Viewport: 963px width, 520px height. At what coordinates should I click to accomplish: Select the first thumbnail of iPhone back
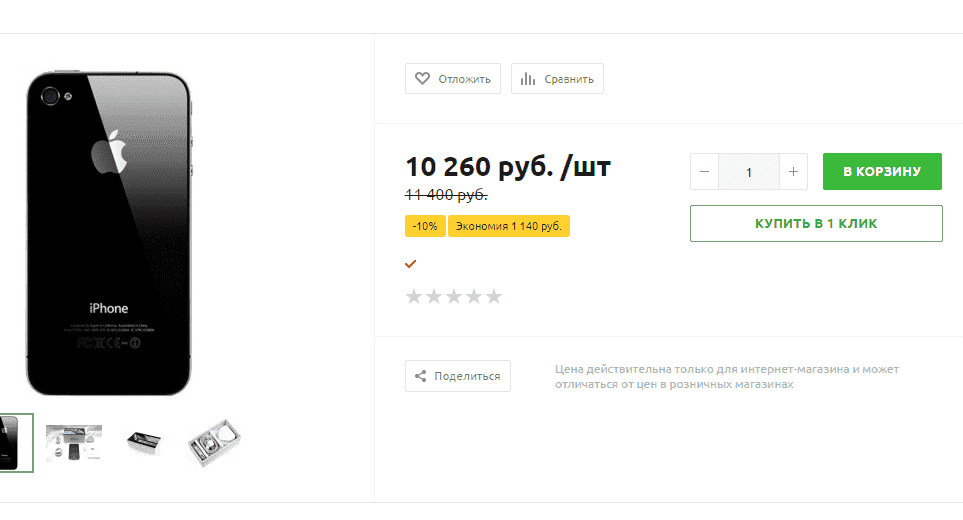click(x=16, y=443)
